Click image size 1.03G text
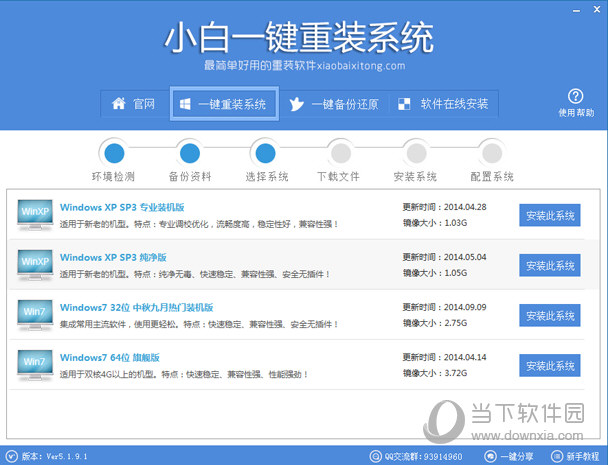This screenshot has height=465, width=608. coord(456,223)
